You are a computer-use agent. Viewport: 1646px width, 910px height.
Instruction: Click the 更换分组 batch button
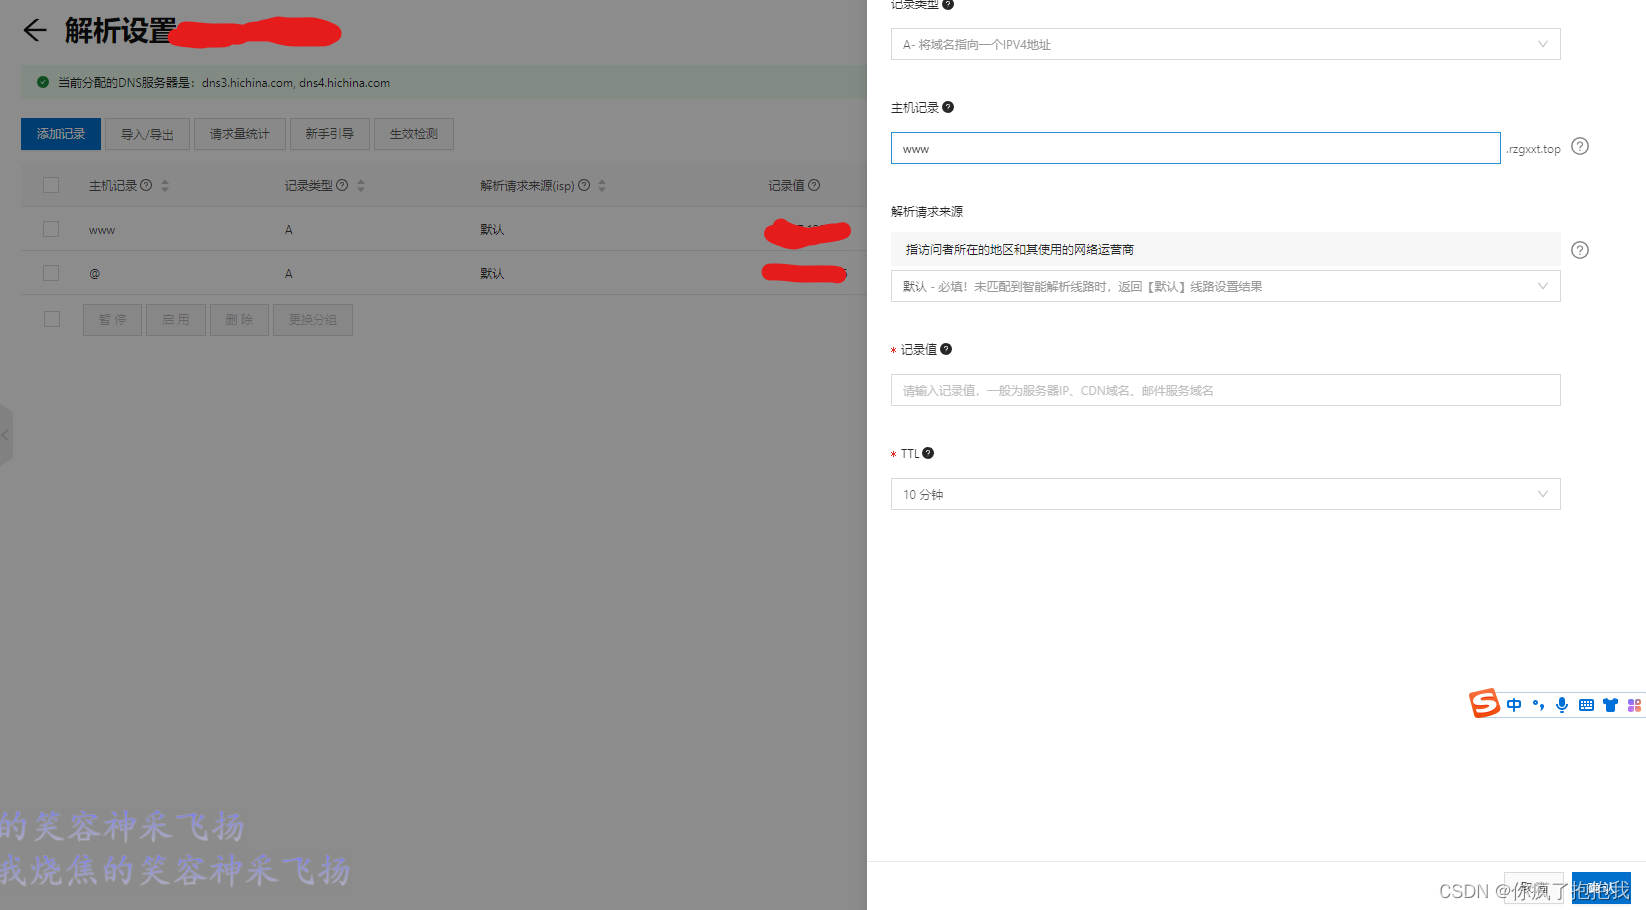click(x=313, y=320)
